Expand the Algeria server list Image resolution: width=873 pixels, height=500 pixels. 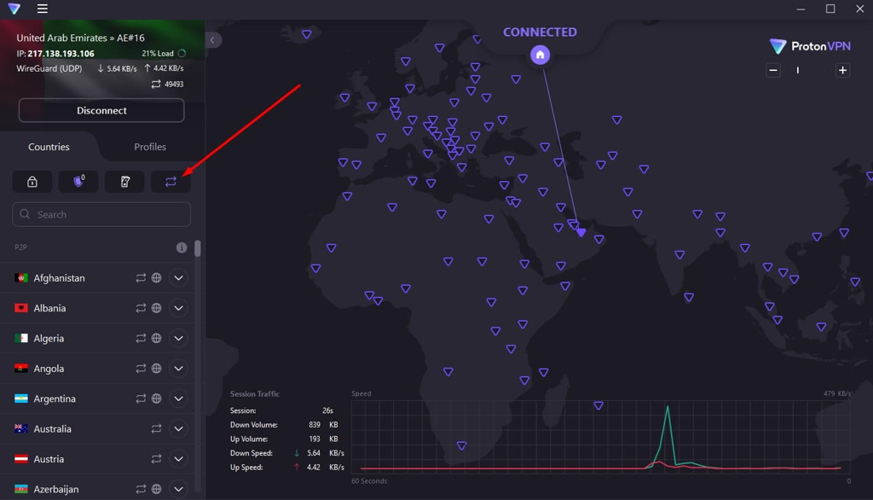point(178,338)
